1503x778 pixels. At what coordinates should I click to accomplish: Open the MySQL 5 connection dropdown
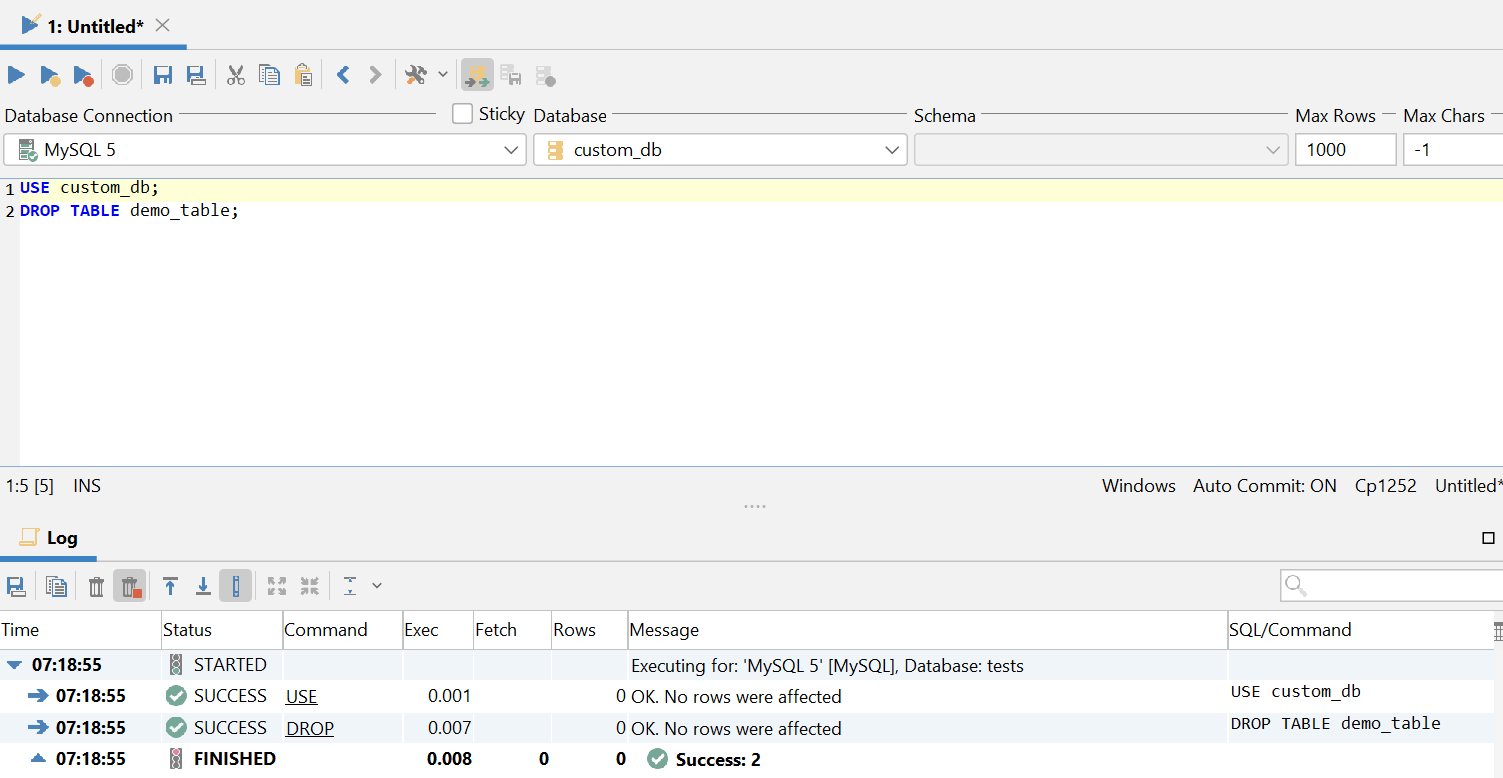pyautogui.click(x=511, y=149)
